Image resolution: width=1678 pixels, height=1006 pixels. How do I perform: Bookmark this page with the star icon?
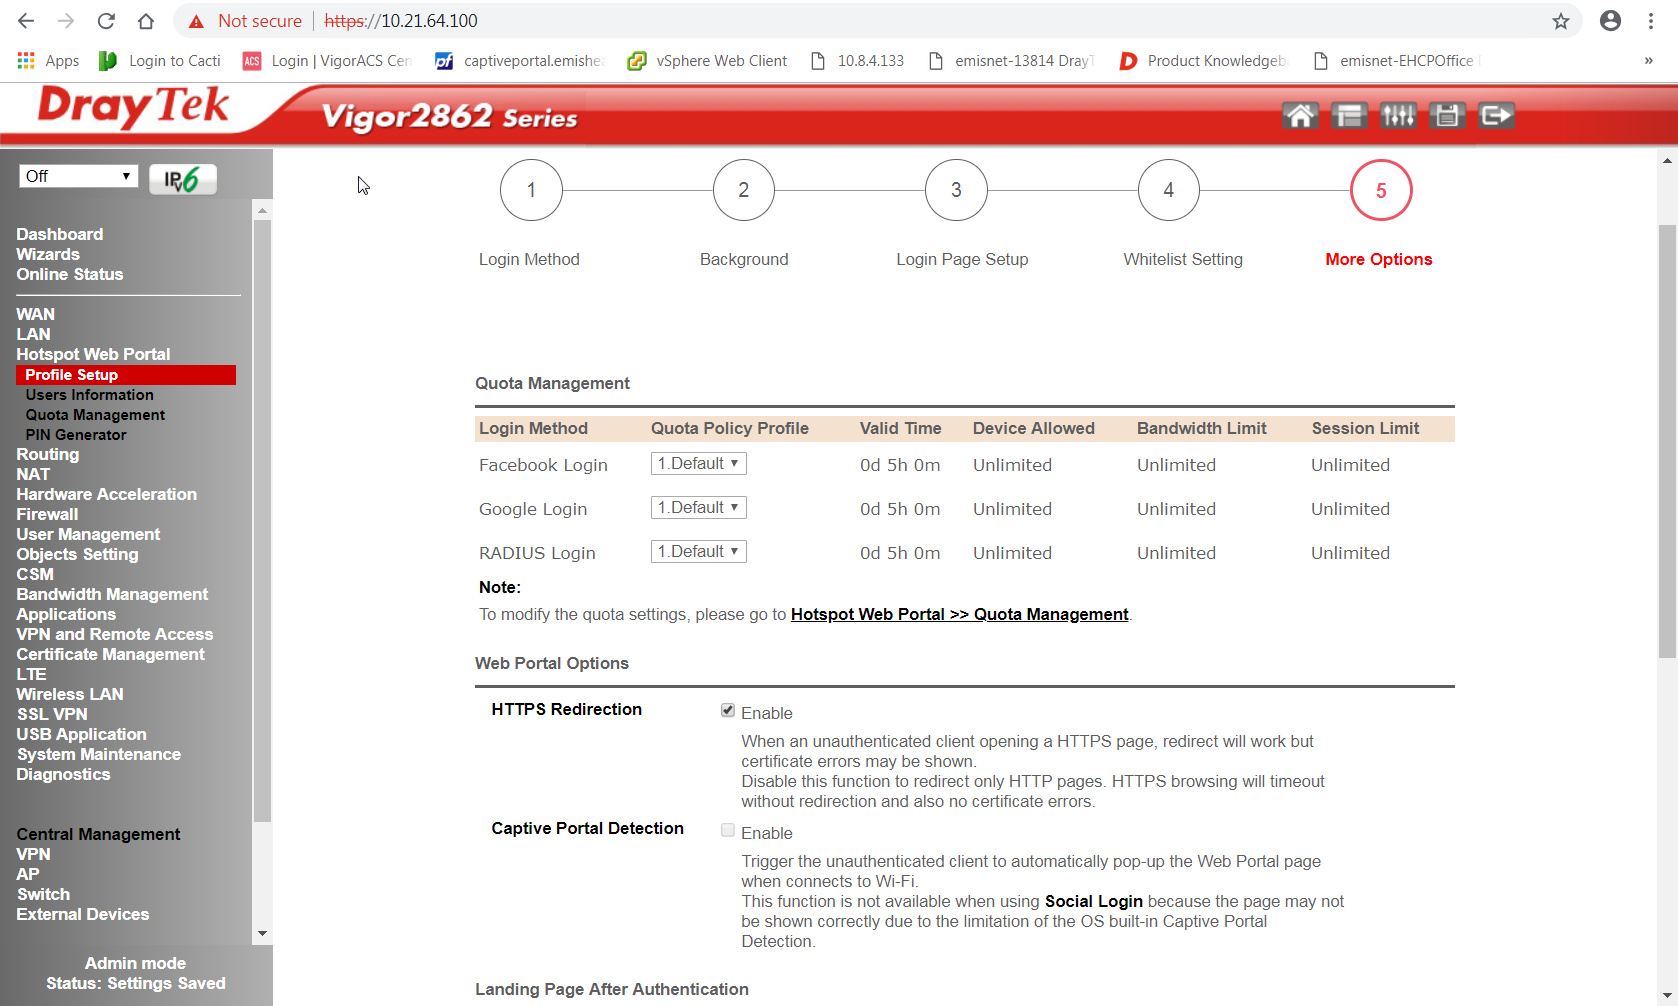[x=1560, y=21]
